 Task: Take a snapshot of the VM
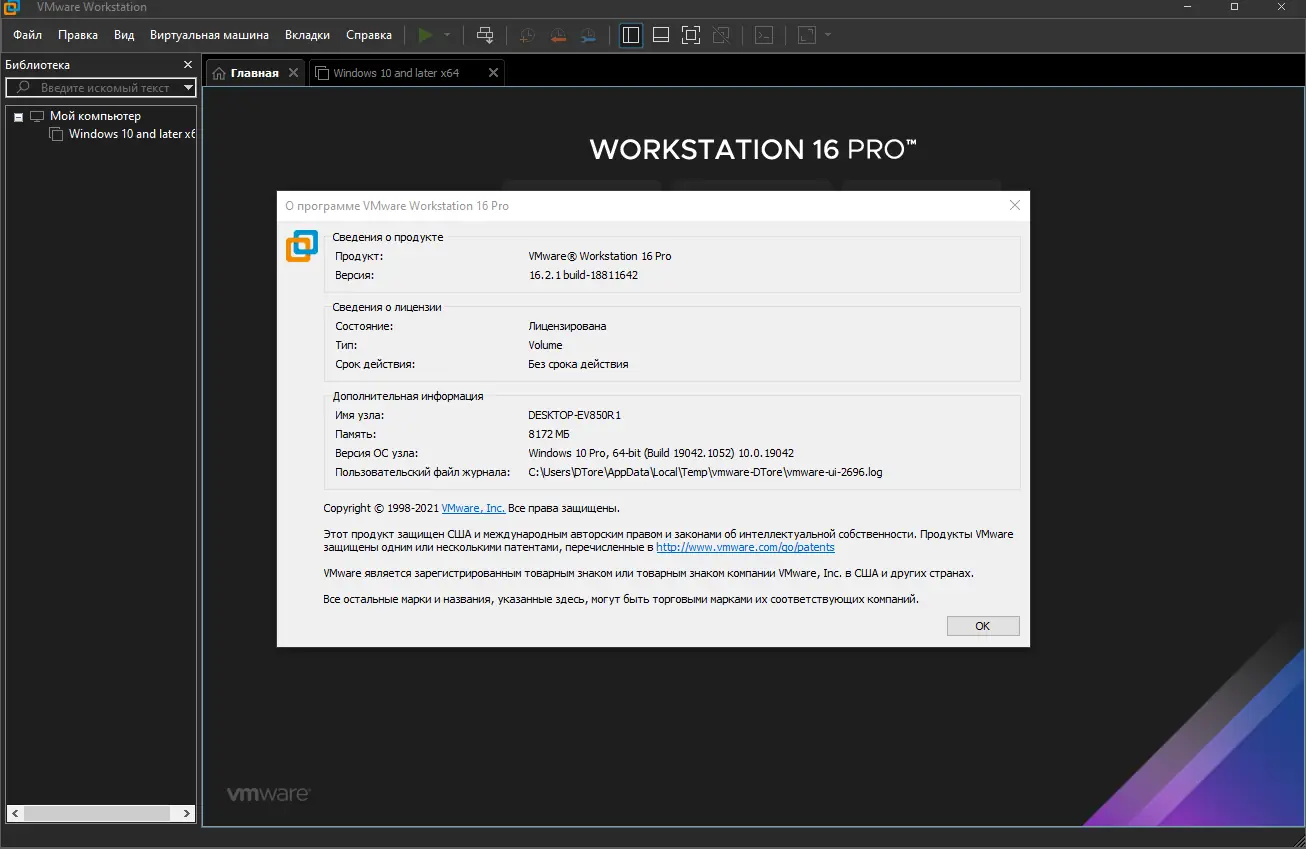tap(525, 35)
